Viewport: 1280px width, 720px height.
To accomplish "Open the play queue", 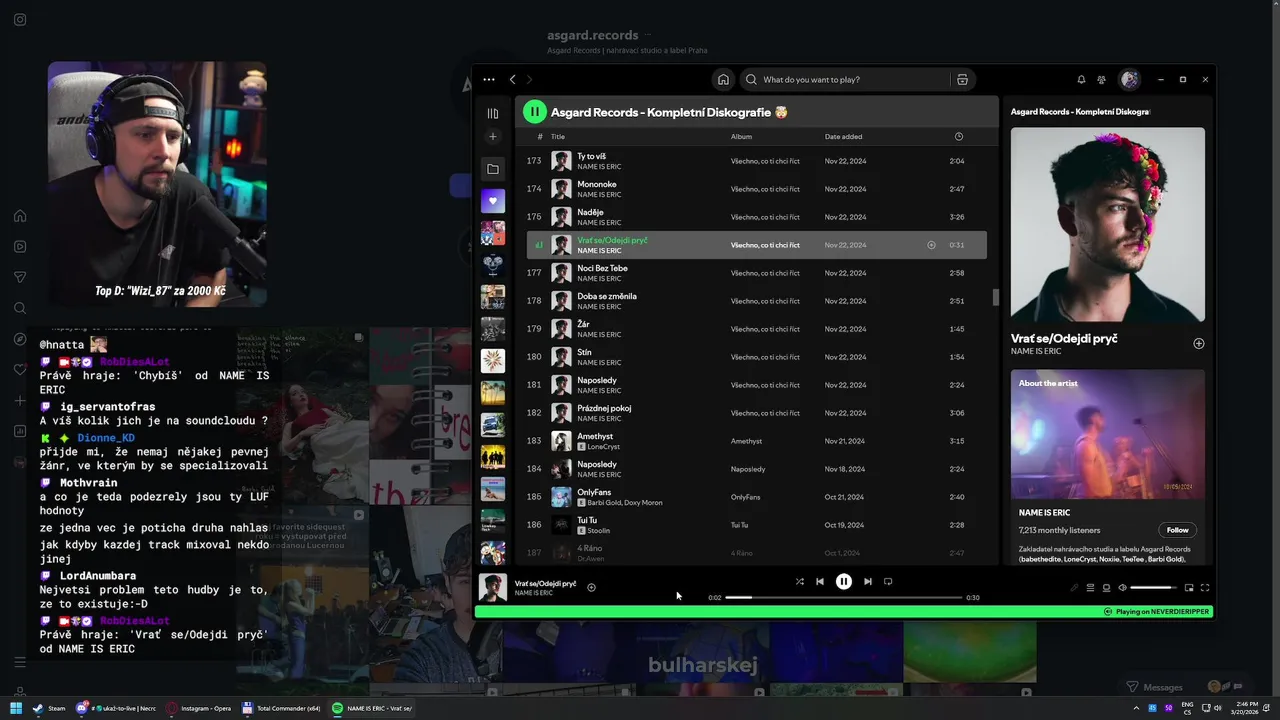I will 1091,588.
